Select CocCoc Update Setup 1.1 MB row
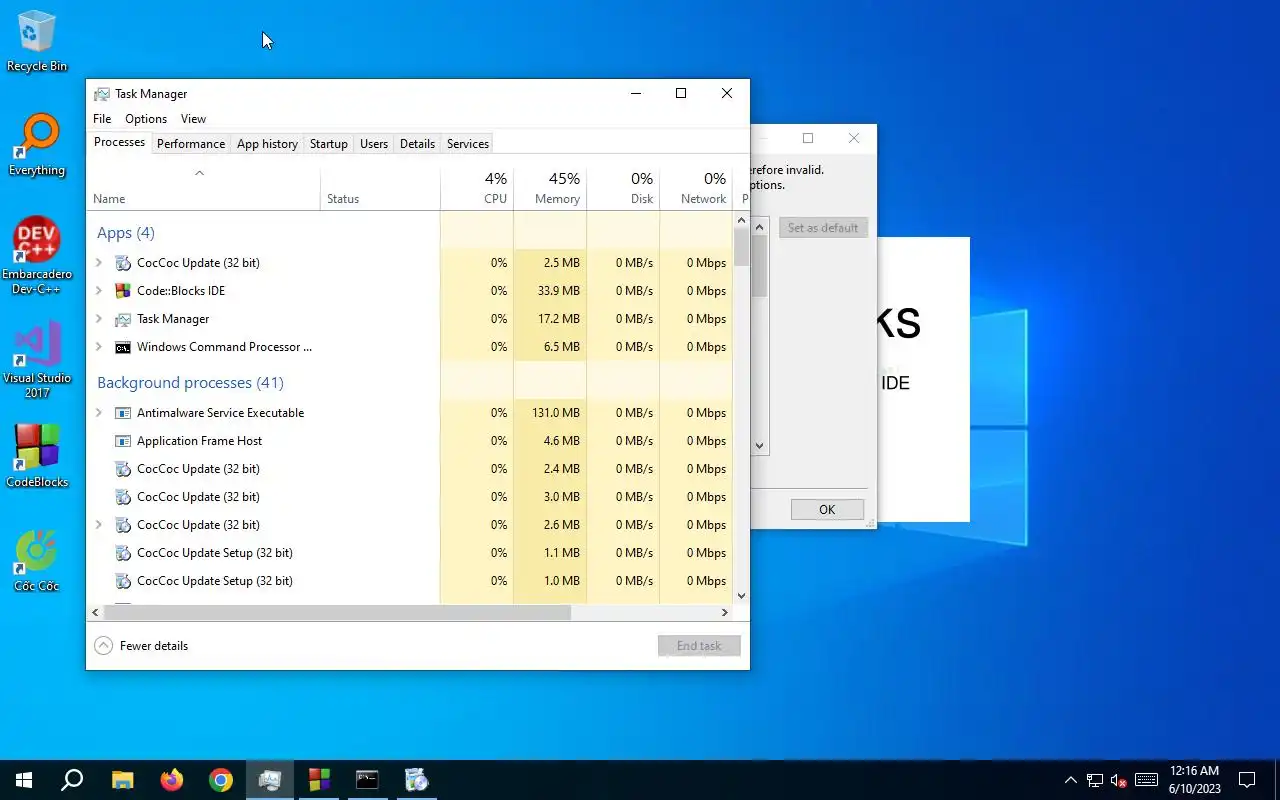The height and width of the screenshot is (800, 1280). click(x=410, y=553)
